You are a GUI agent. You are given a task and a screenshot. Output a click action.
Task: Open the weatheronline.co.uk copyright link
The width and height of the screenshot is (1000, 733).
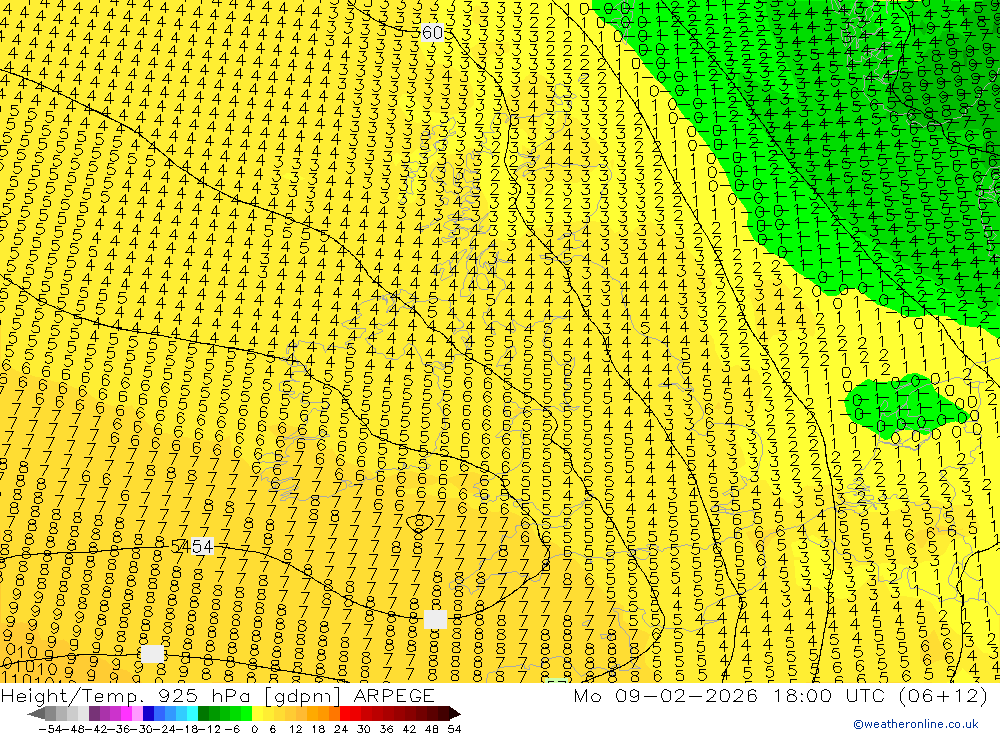(x=916, y=724)
